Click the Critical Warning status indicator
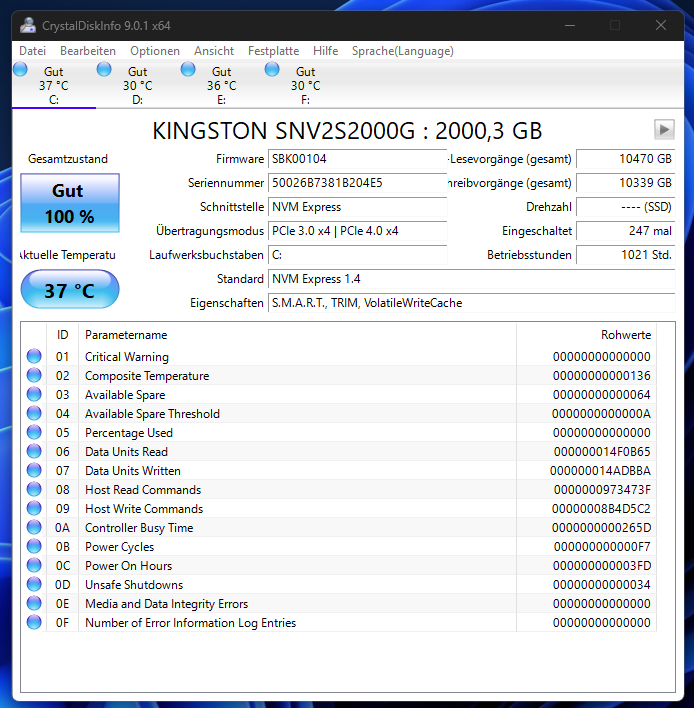The width and height of the screenshot is (694, 708). (x=34, y=356)
